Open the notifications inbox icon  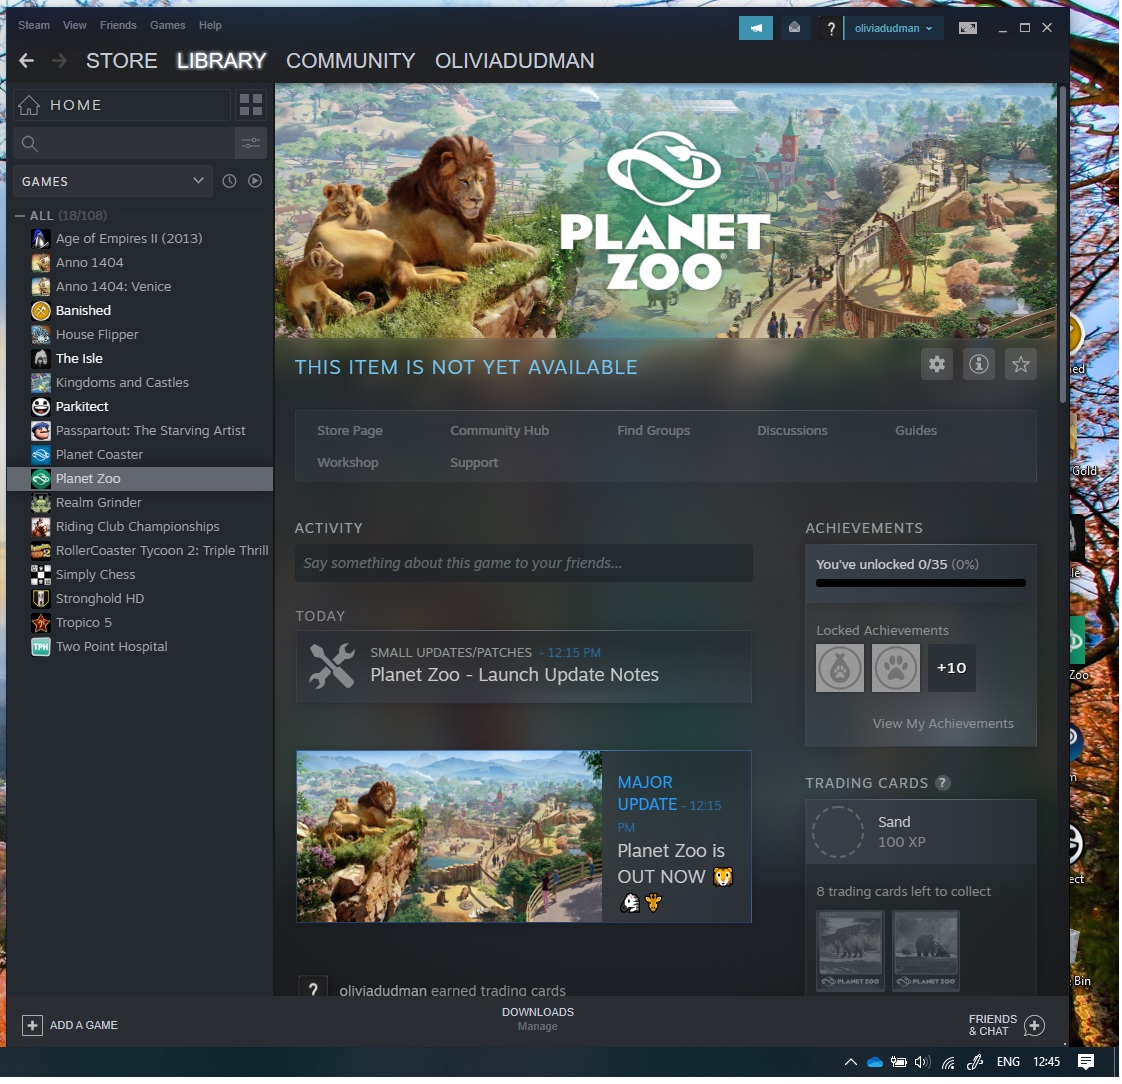794,28
